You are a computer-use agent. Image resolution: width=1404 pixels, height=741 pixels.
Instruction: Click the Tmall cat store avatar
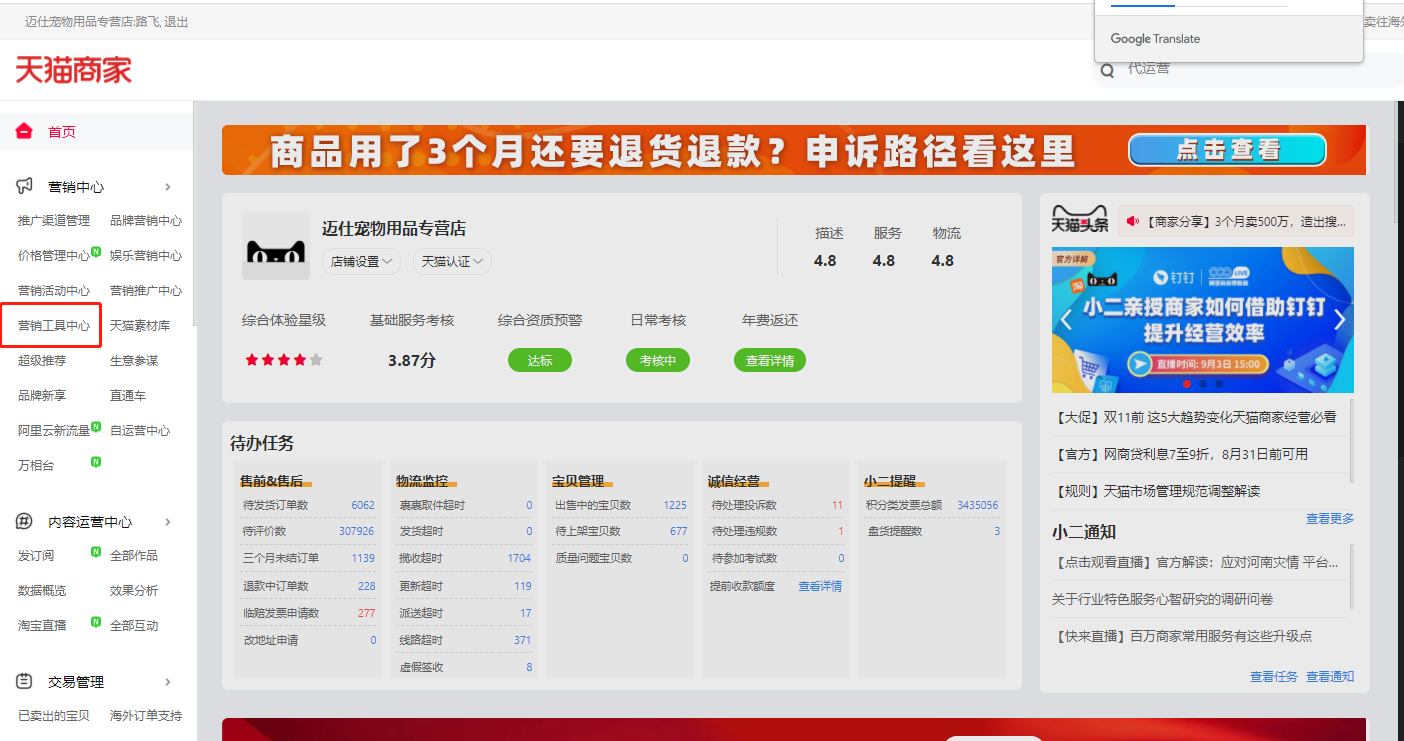(276, 246)
